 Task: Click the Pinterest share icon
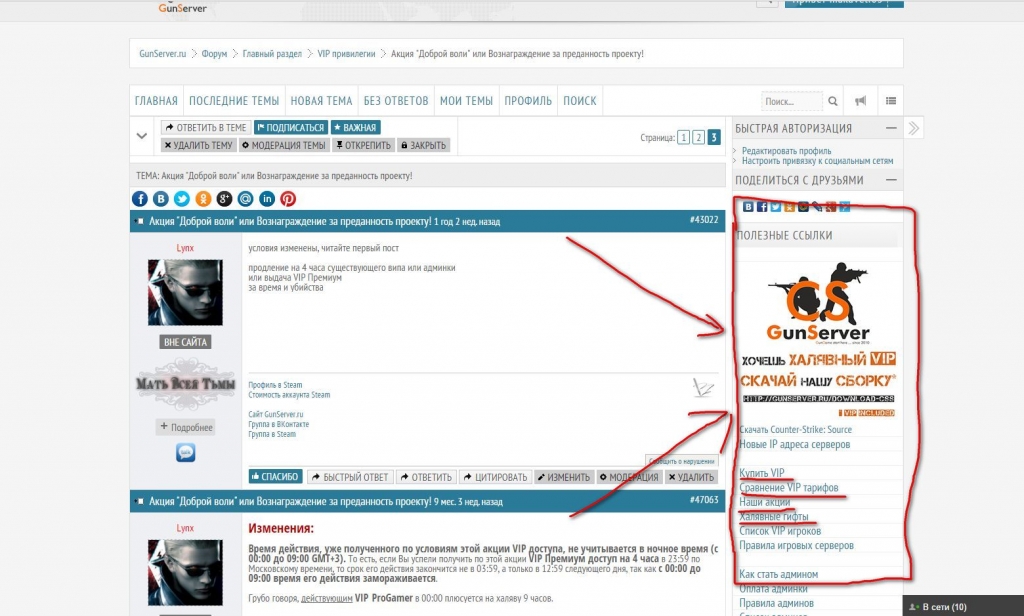288,199
